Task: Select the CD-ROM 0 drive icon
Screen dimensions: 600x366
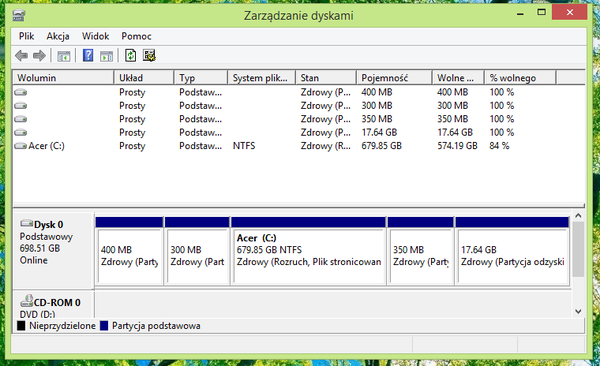Action: pos(26,301)
